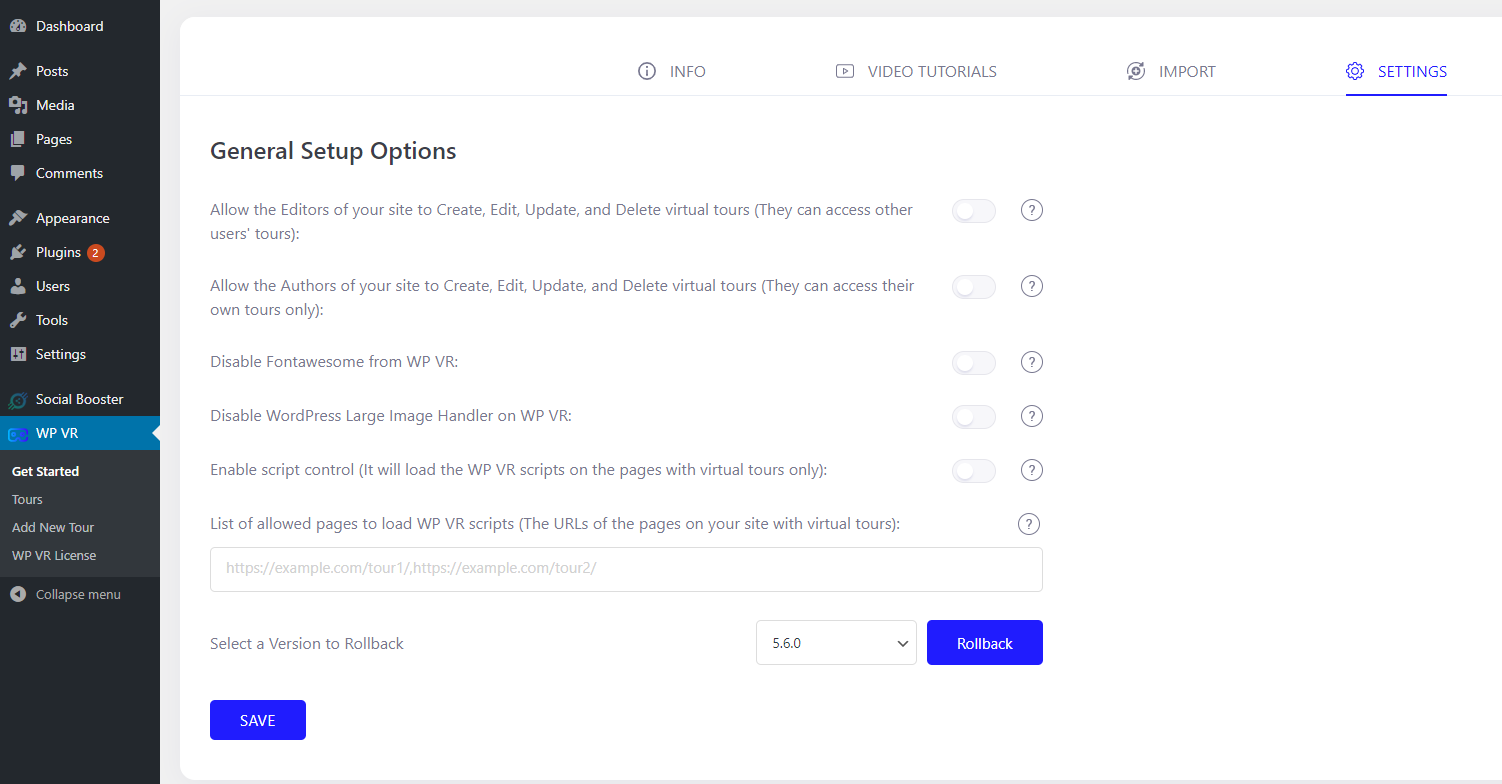Click the Dashboard gauge icon

pos(18,26)
